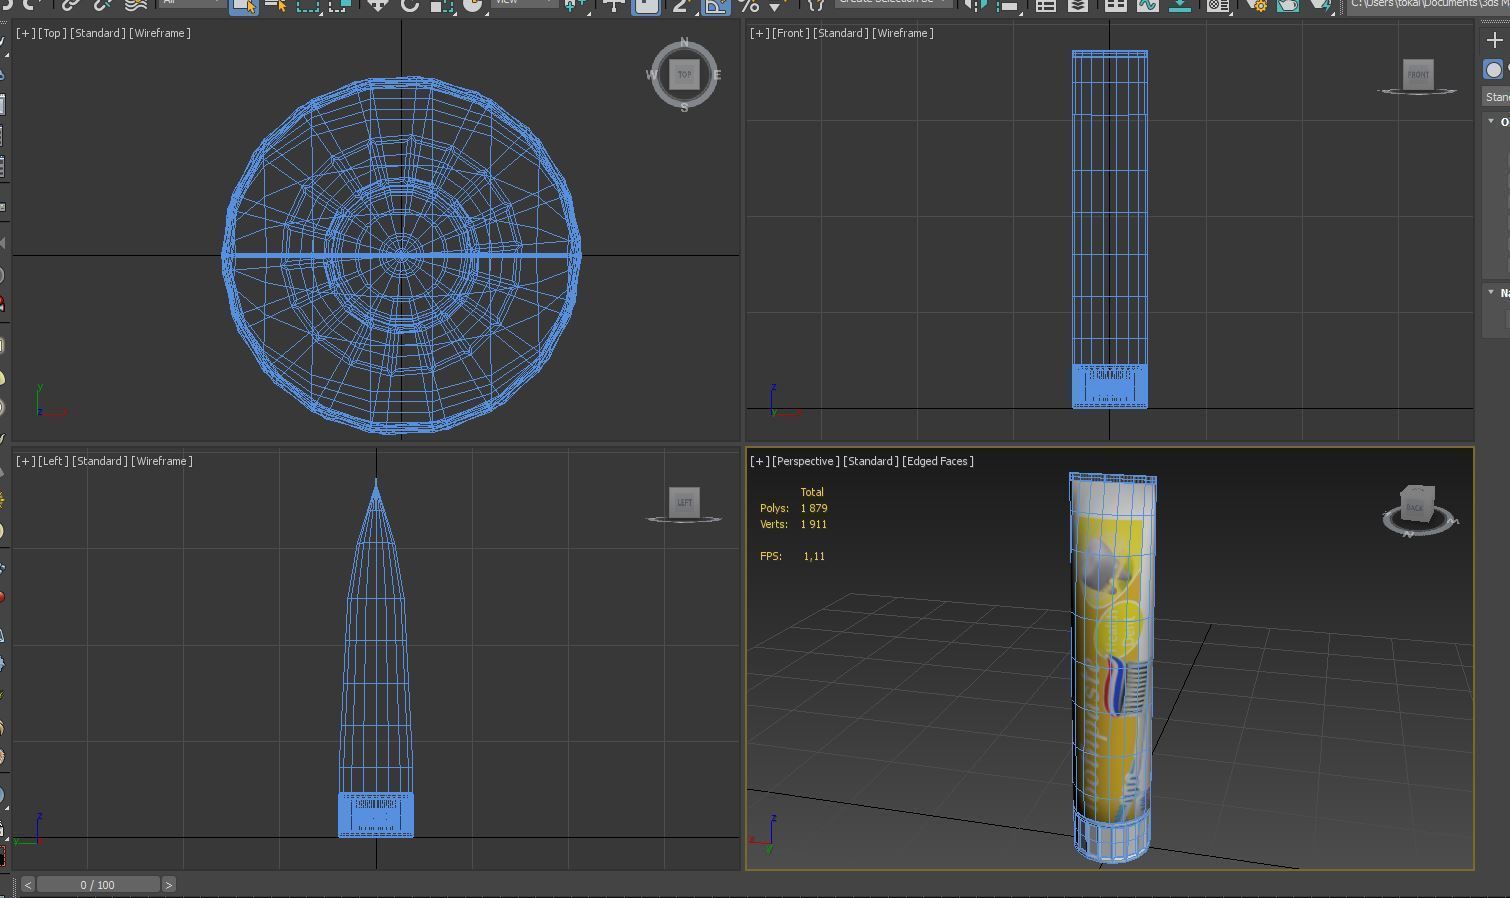Click the LEFT ViewCube in Left viewport
The image size is (1510, 898).
click(684, 502)
